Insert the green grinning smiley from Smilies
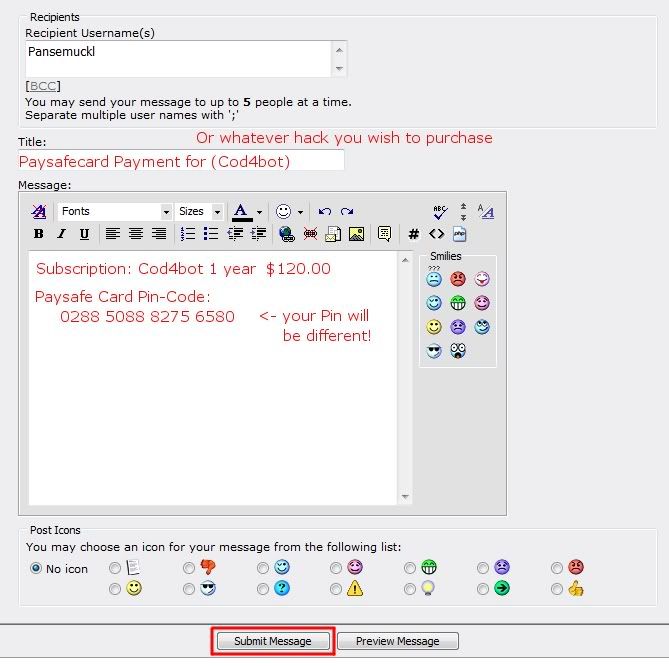This screenshot has height=666, width=669. coord(458,303)
